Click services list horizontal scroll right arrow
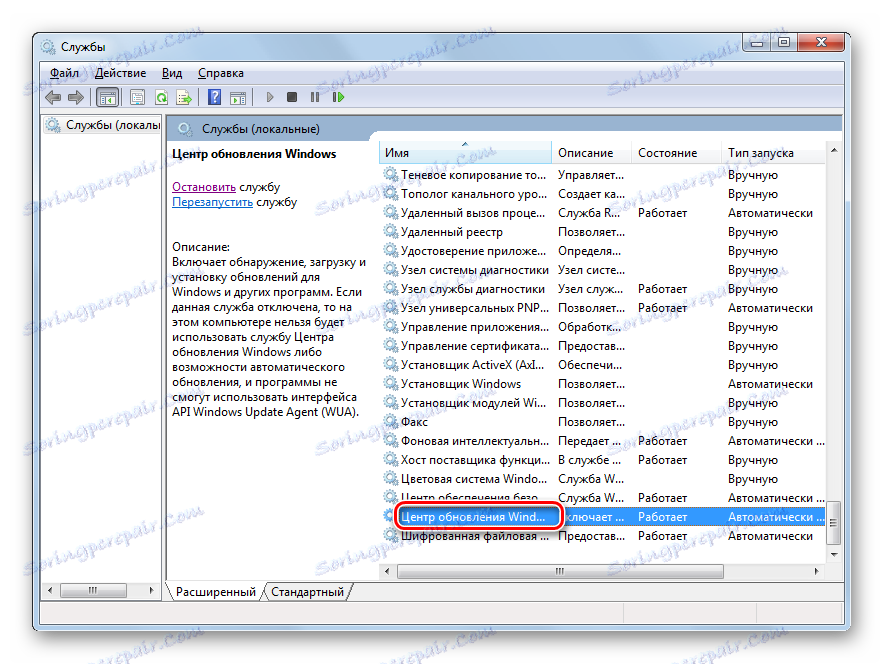 tap(817, 572)
